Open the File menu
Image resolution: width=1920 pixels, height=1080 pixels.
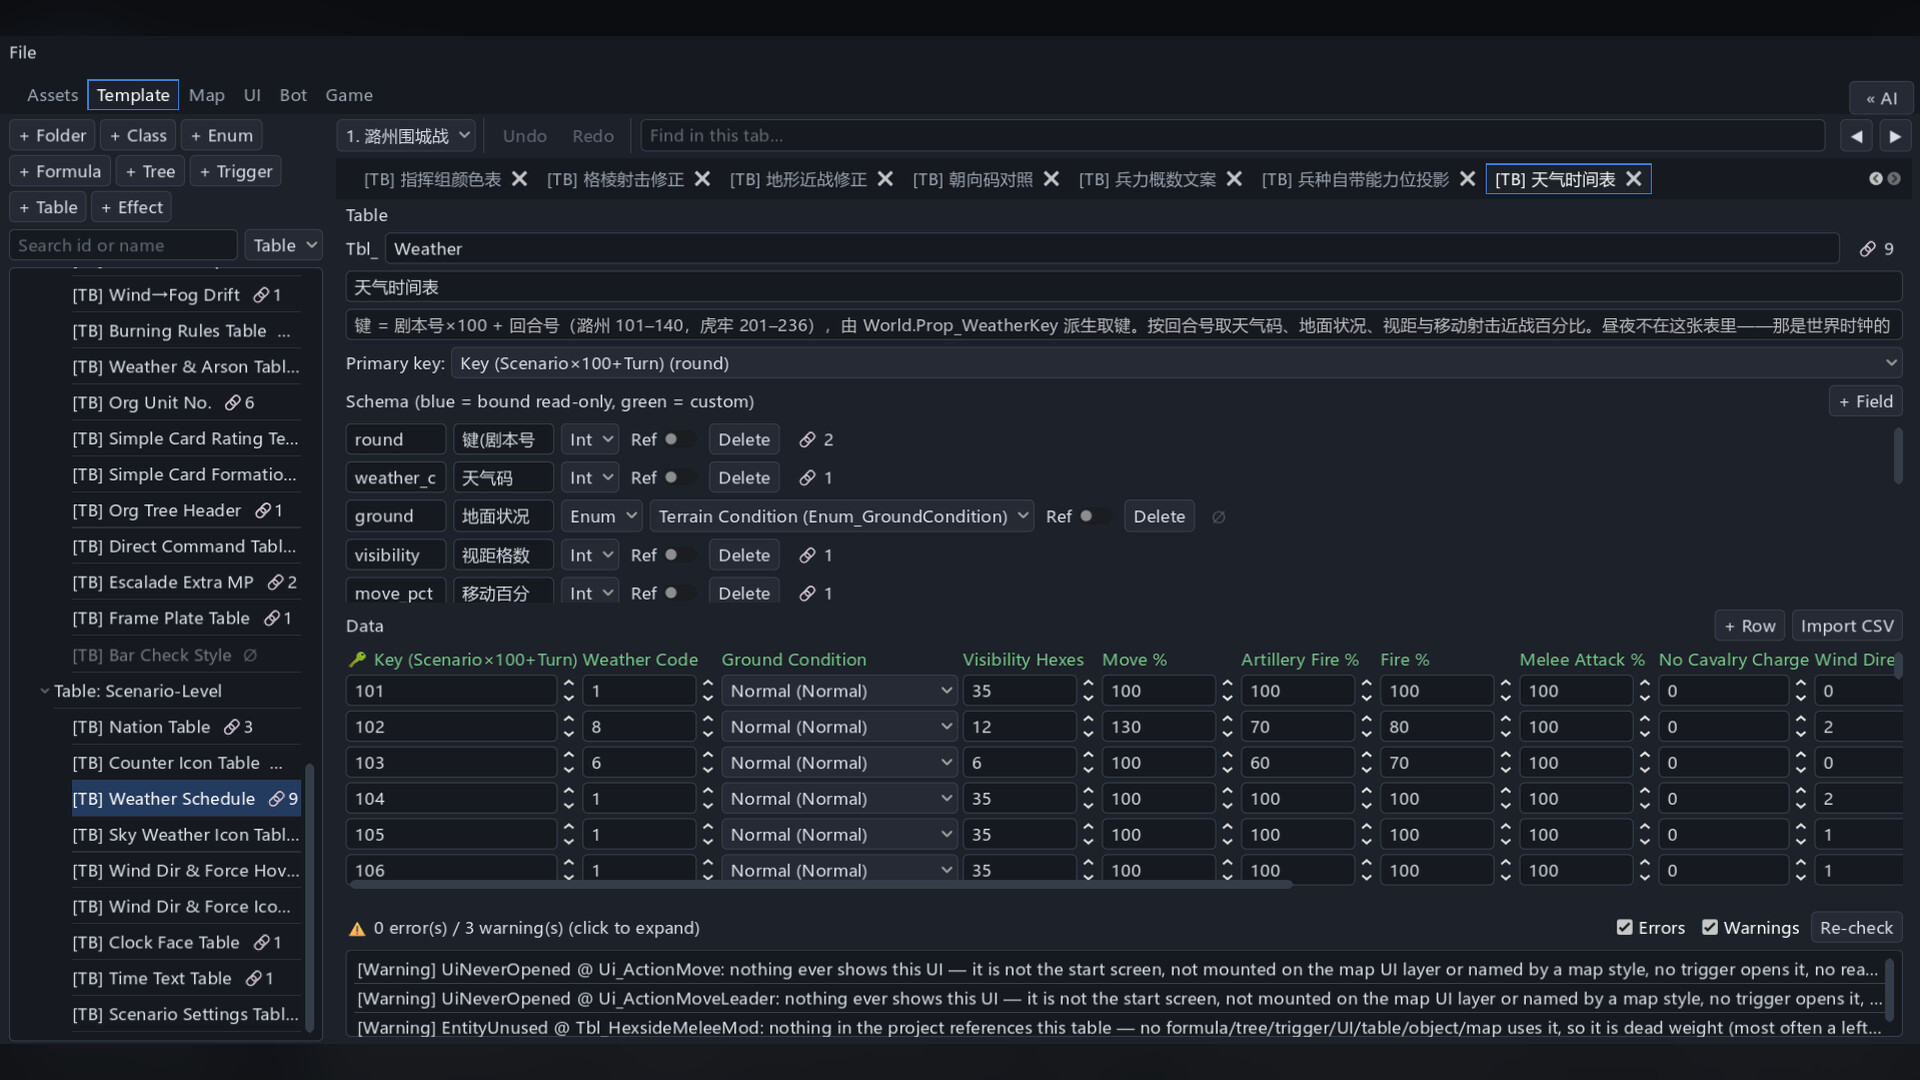pyautogui.click(x=23, y=52)
